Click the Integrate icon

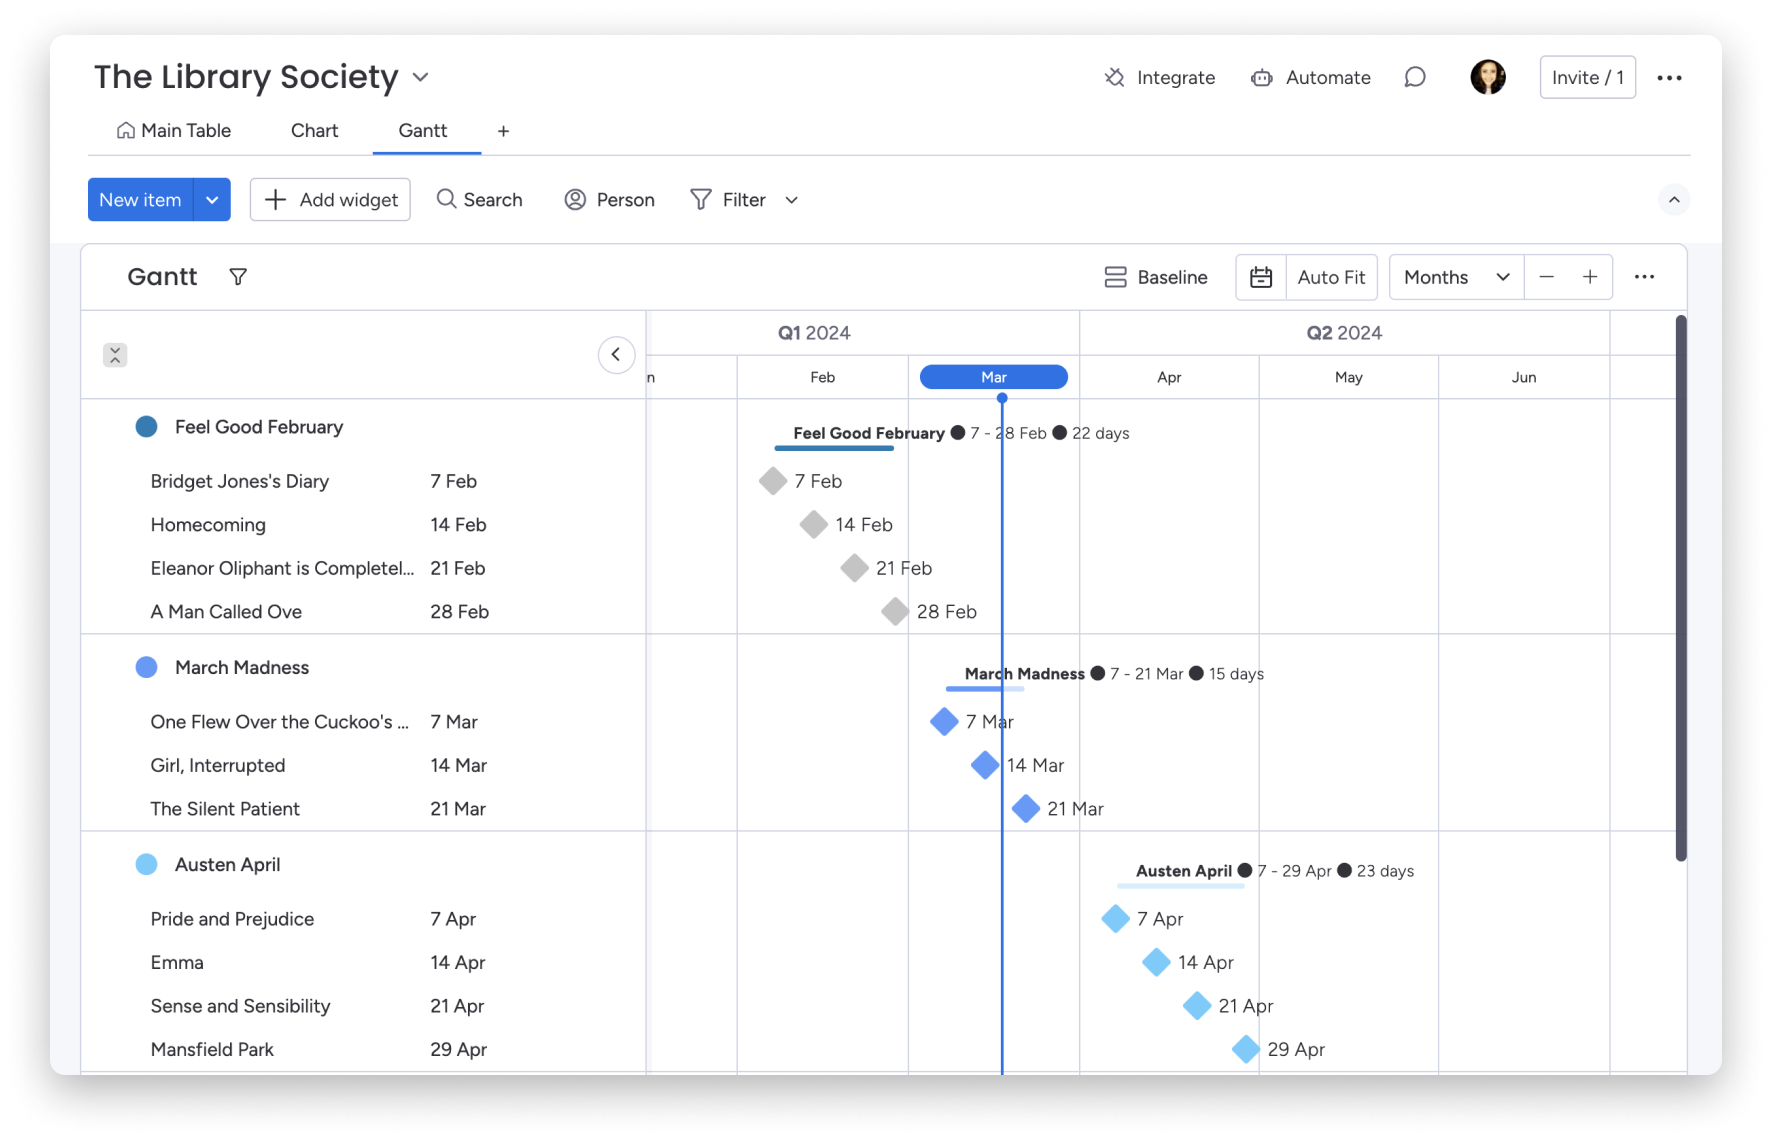1114,77
